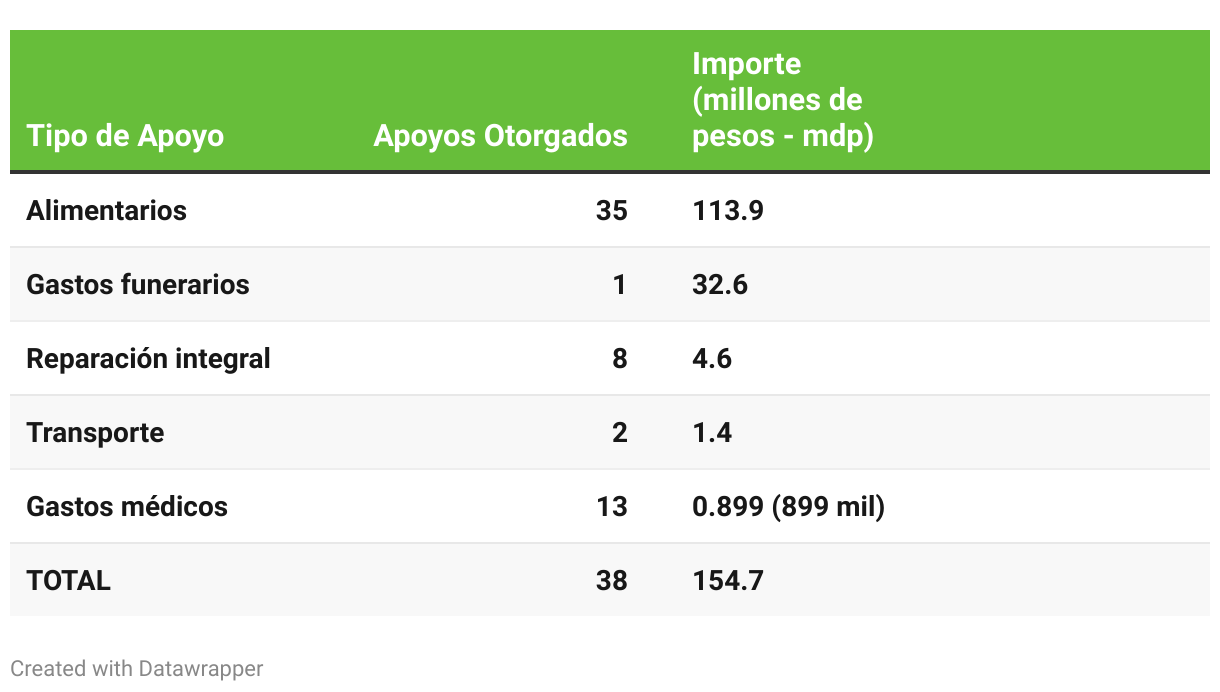Click the 'Tipo de Apoyo' column header

pos(125,136)
